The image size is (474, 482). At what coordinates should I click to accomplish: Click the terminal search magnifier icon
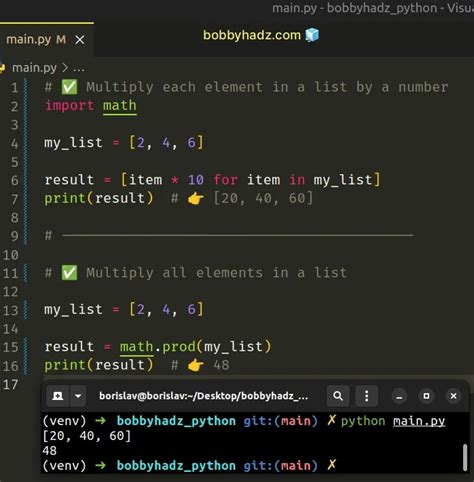[338, 396]
